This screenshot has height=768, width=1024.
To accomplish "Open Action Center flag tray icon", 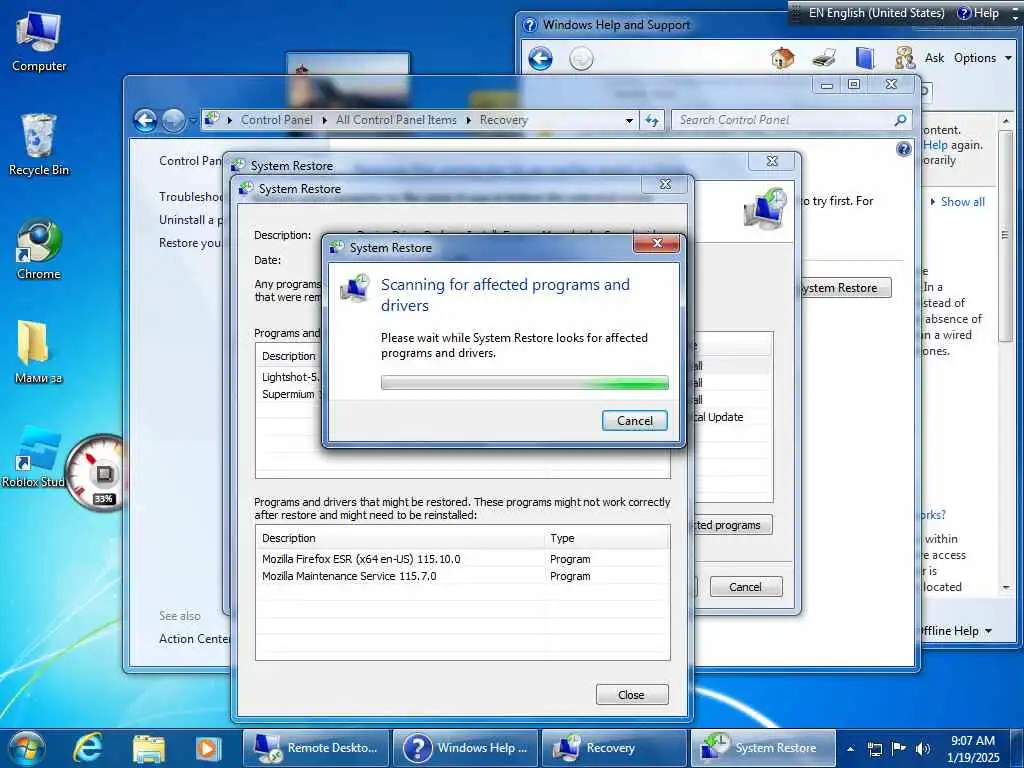I will click(x=899, y=748).
